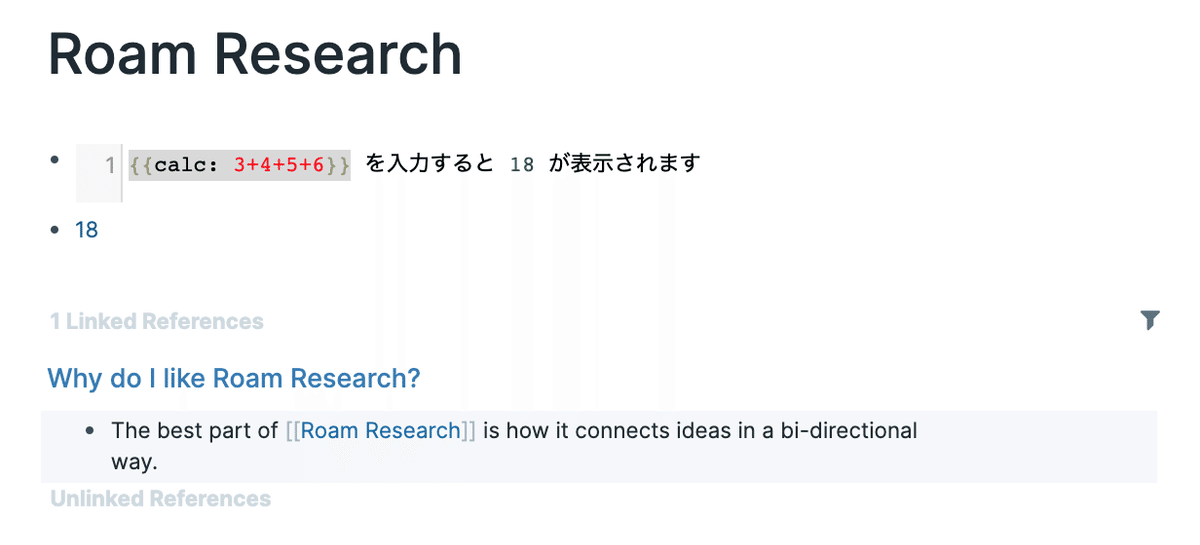The image size is (1200, 545).
Task: Expand the "Unlinked References" section
Action: pos(161,498)
